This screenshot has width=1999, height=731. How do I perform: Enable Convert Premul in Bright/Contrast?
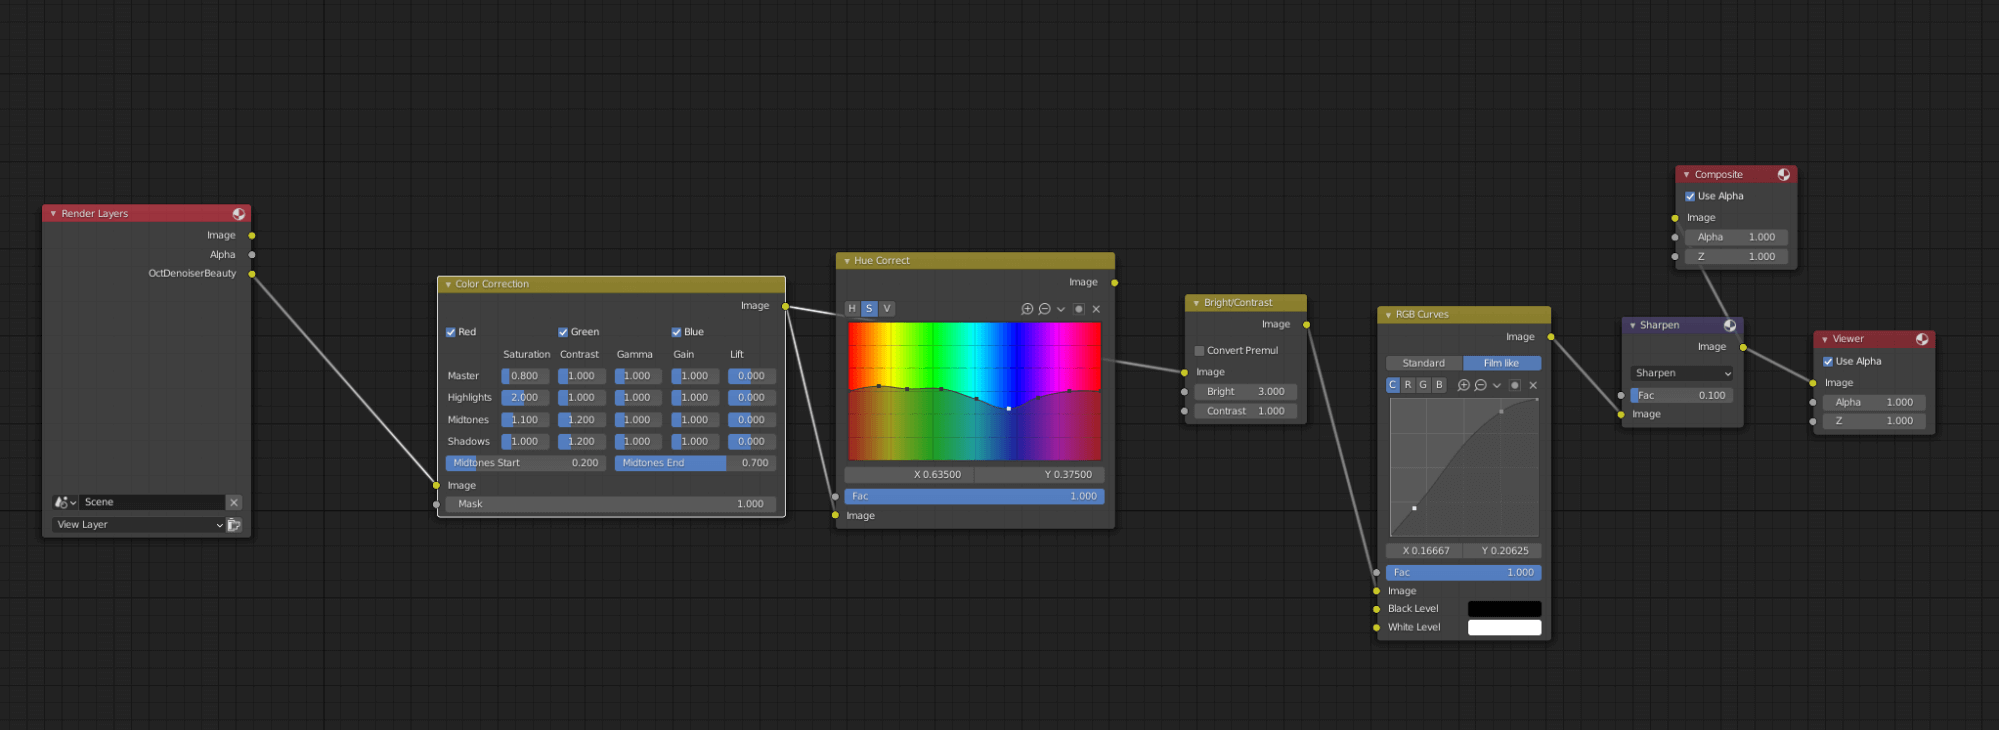click(x=1200, y=351)
